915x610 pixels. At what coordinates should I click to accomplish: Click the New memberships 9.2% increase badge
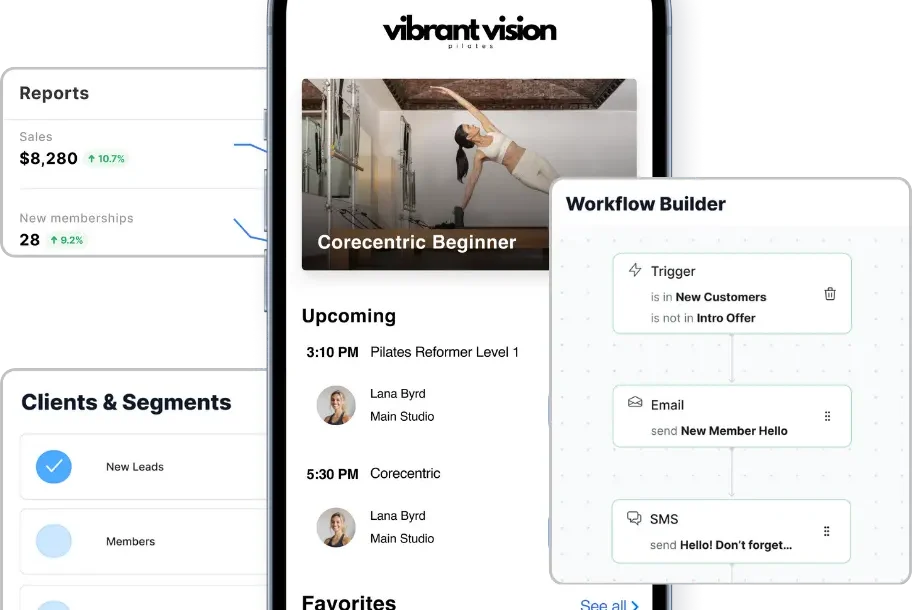67,240
